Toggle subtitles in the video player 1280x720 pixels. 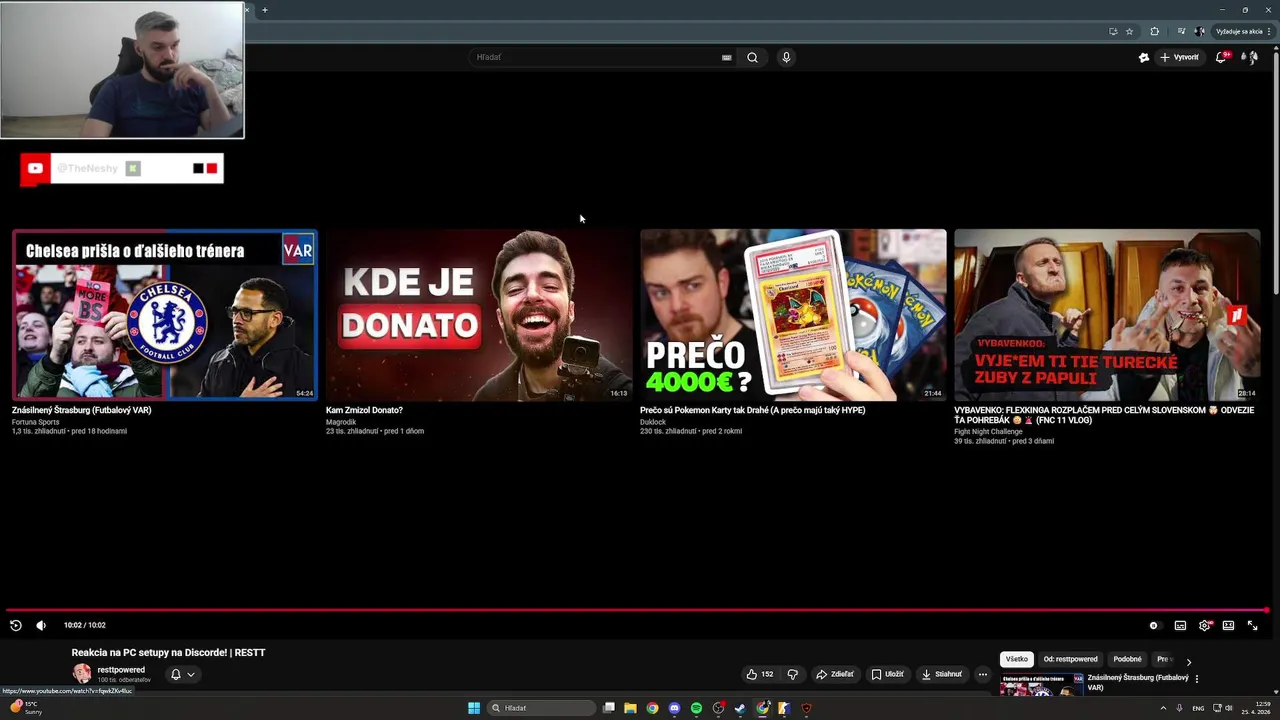tap(1180, 625)
